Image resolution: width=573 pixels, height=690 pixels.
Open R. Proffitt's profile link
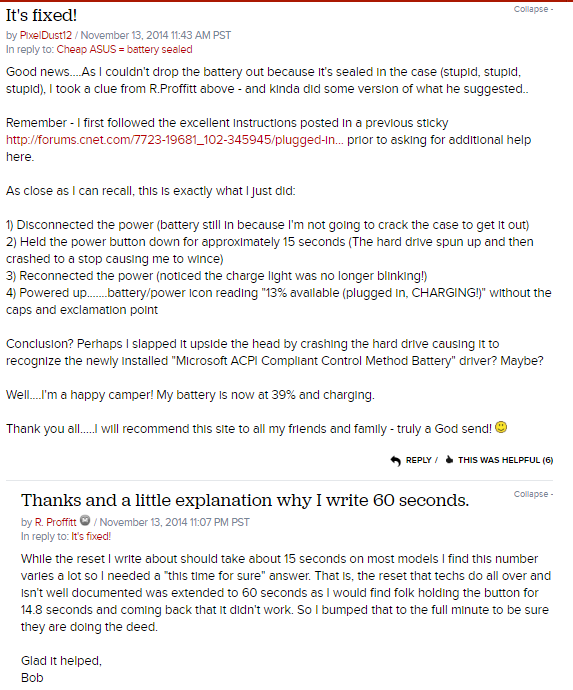(x=55, y=522)
